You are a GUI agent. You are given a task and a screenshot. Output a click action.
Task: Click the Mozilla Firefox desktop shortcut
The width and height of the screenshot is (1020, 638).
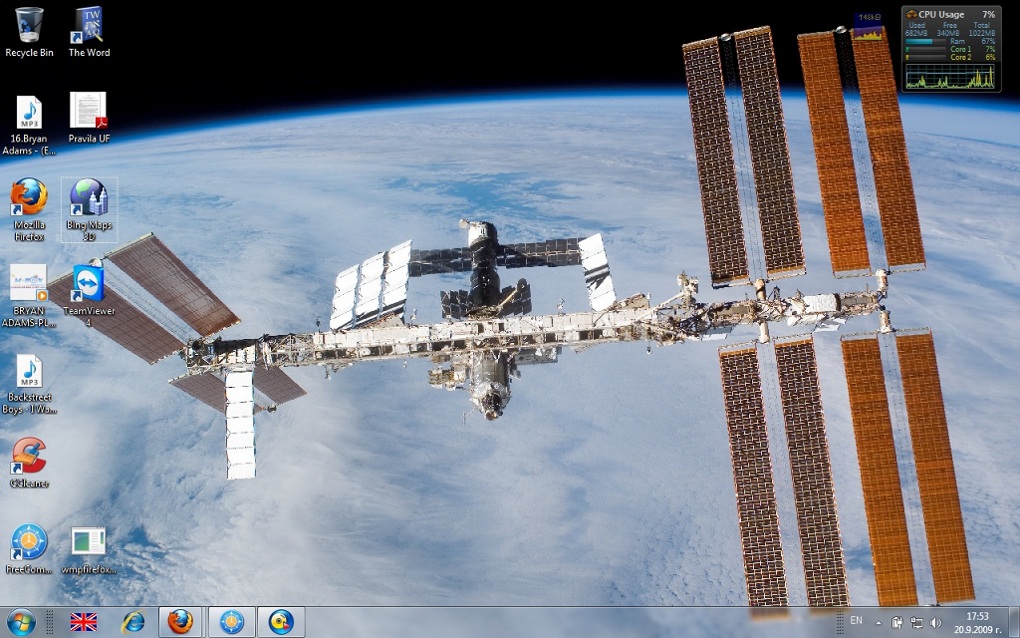(29, 198)
